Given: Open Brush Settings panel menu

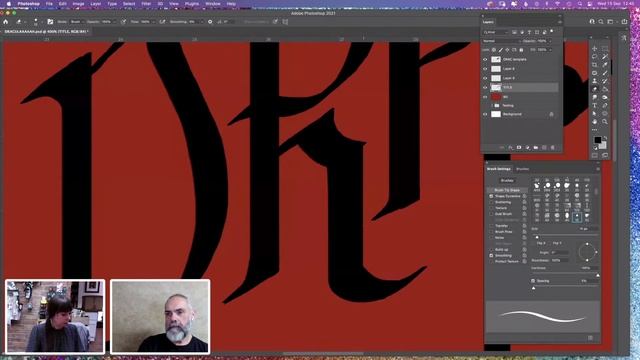Looking at the screenshot, I should point(598,169).
